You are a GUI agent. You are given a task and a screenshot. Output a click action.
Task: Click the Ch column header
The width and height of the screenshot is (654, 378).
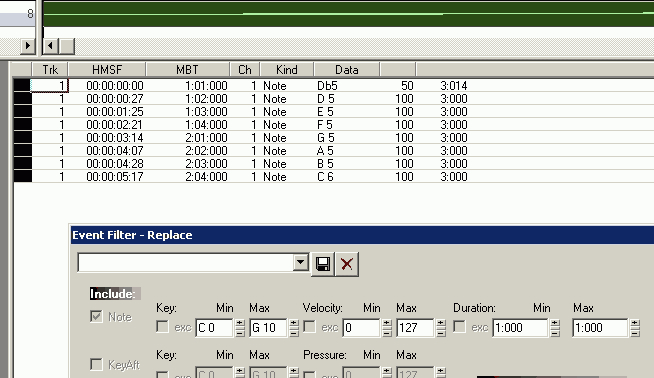[245, 70]
